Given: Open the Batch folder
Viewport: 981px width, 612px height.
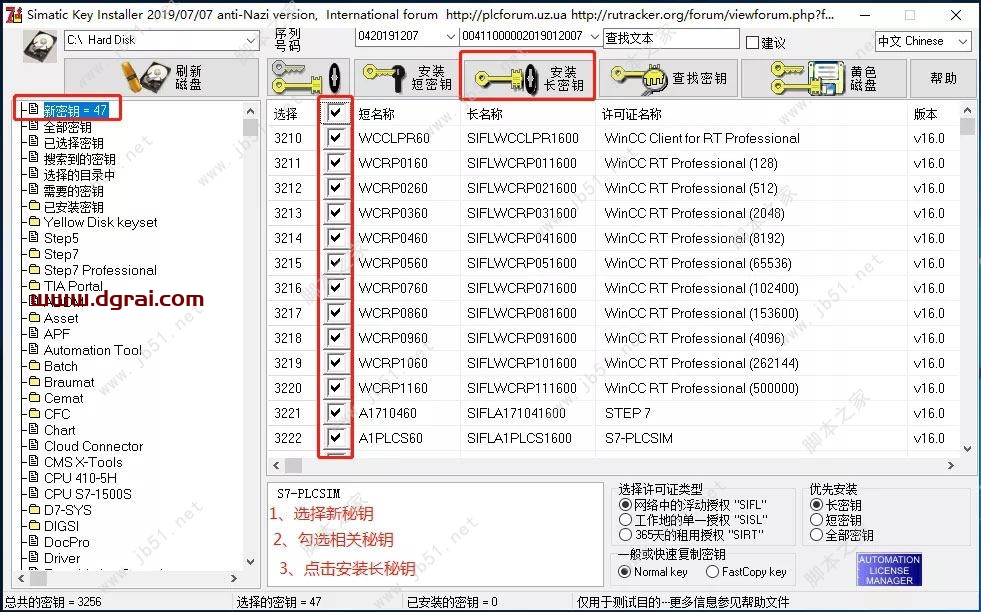Looking at the screenshot, I should [x=61, y=366].
